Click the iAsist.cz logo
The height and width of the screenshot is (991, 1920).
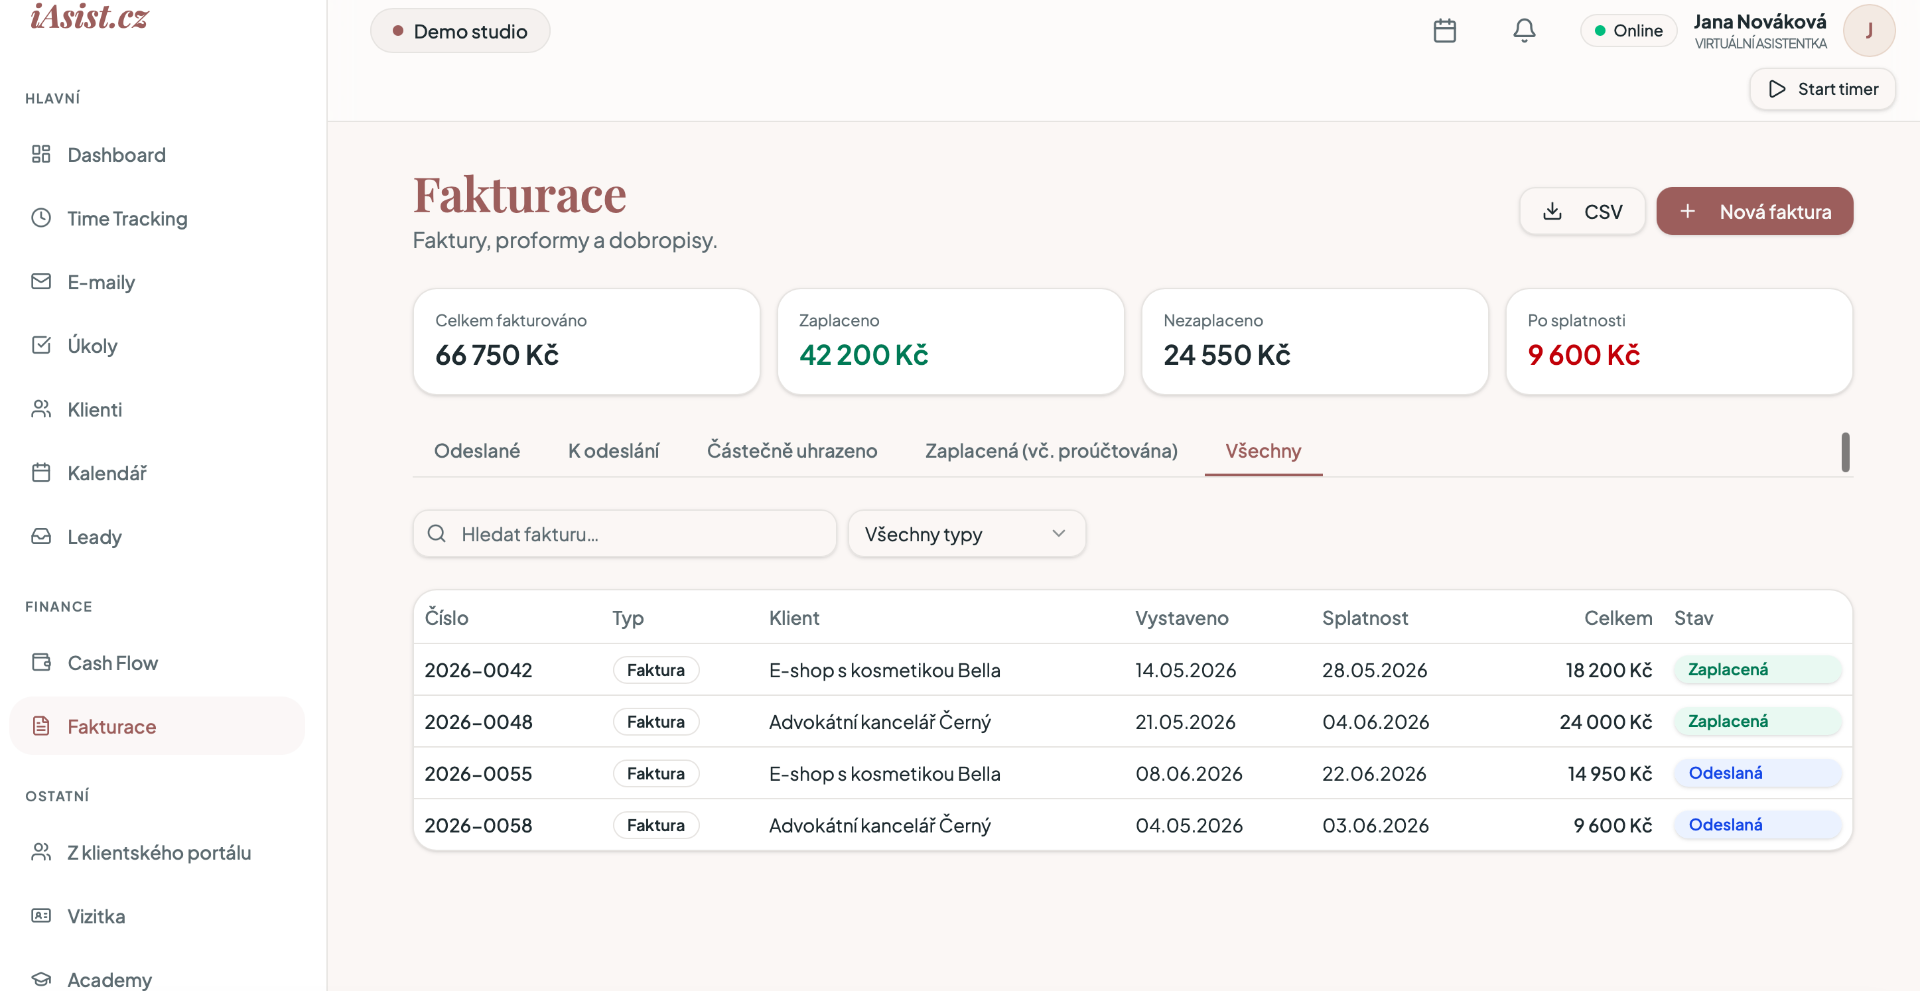(x=89, y=16)
